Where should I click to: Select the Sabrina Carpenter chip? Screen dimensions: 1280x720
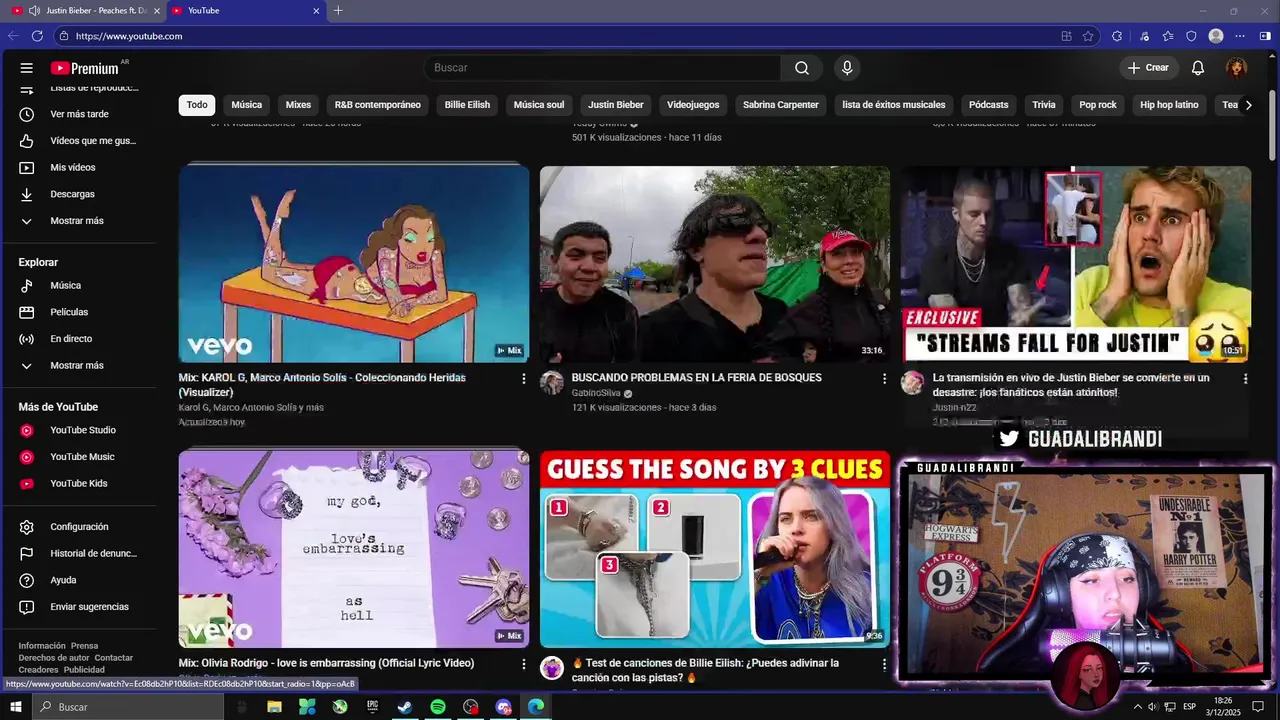point(781,105)
